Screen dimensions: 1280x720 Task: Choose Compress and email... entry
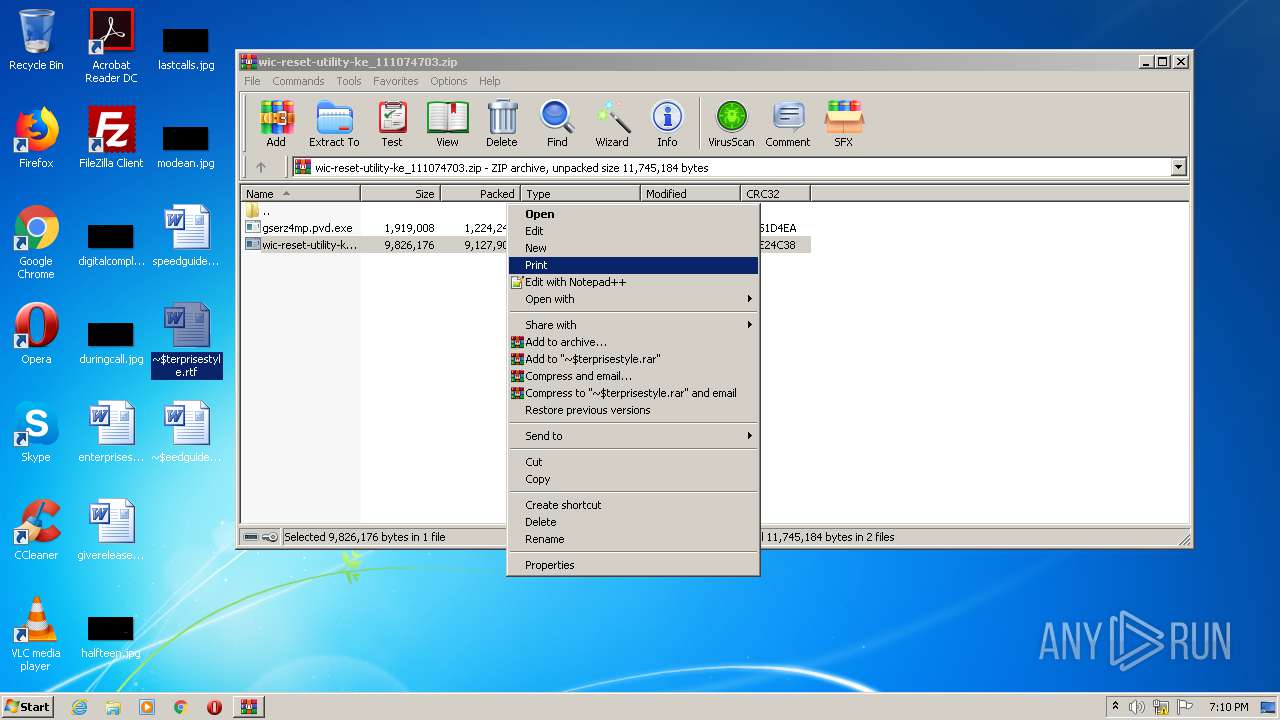633,376
